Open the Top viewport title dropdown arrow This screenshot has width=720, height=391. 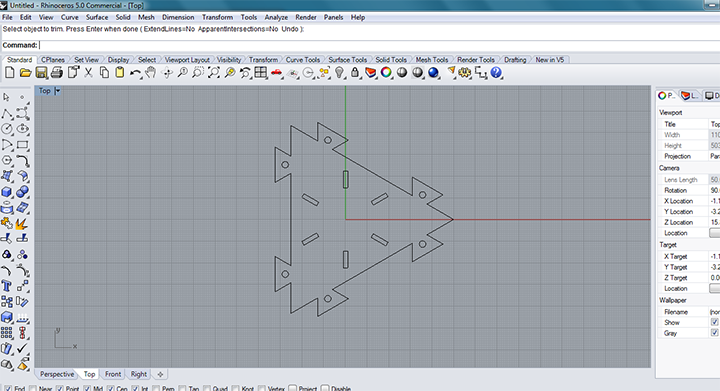coord(57,91)
